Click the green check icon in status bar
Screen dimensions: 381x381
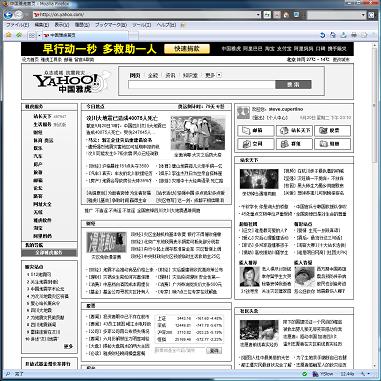[304, 374]
